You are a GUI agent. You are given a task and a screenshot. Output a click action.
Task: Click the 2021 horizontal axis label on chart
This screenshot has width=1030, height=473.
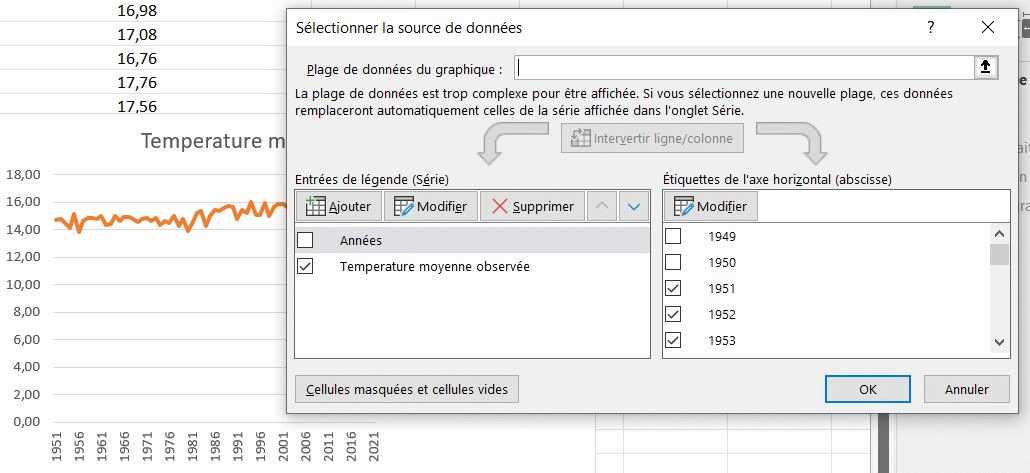click(374, 447)
